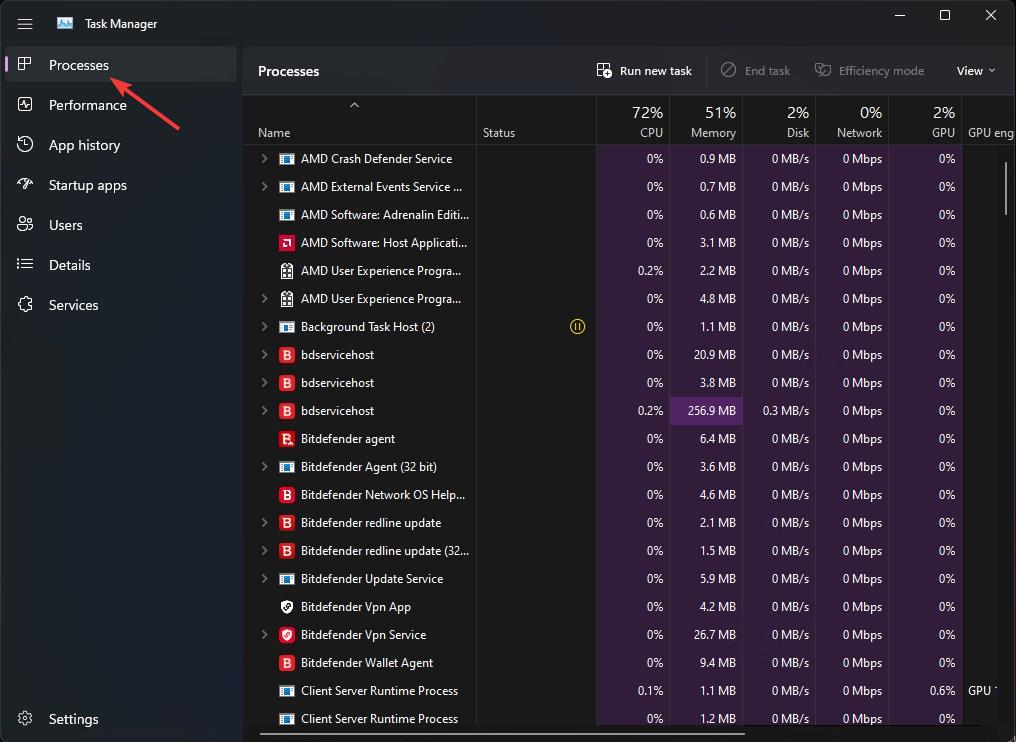Screen dimensions: 1016x742
Task: Click the horizontal scrollbar at the bottom
Action: point(502,734)
